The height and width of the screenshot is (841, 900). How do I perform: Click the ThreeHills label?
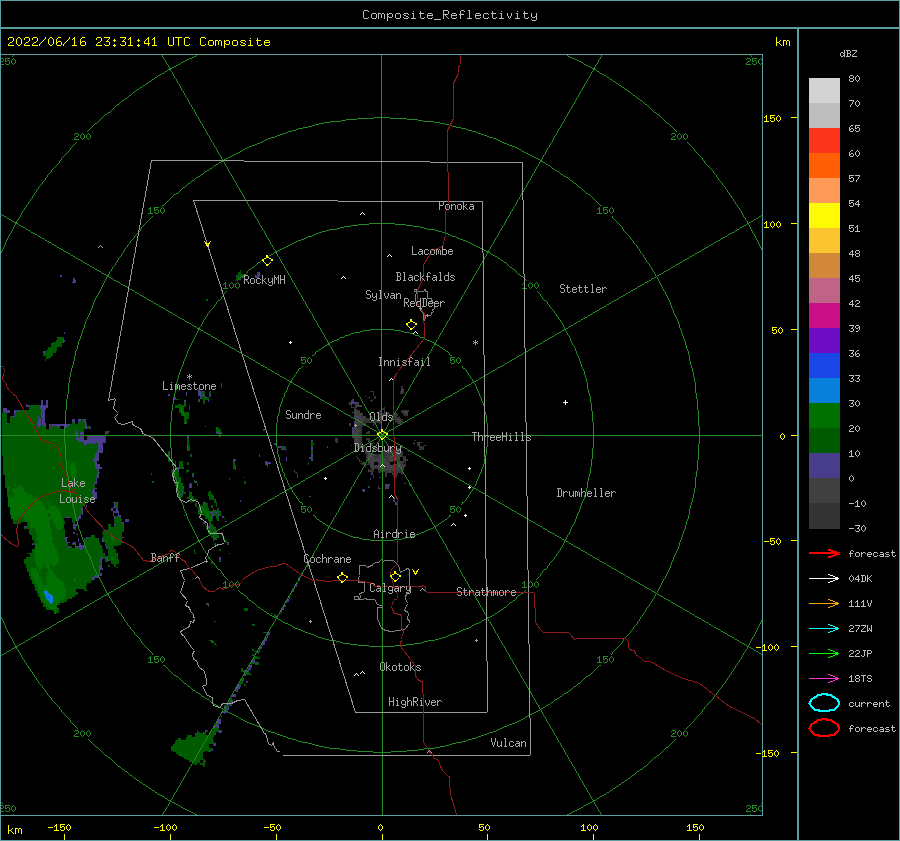pyautogui.click(x=501, y=437)
